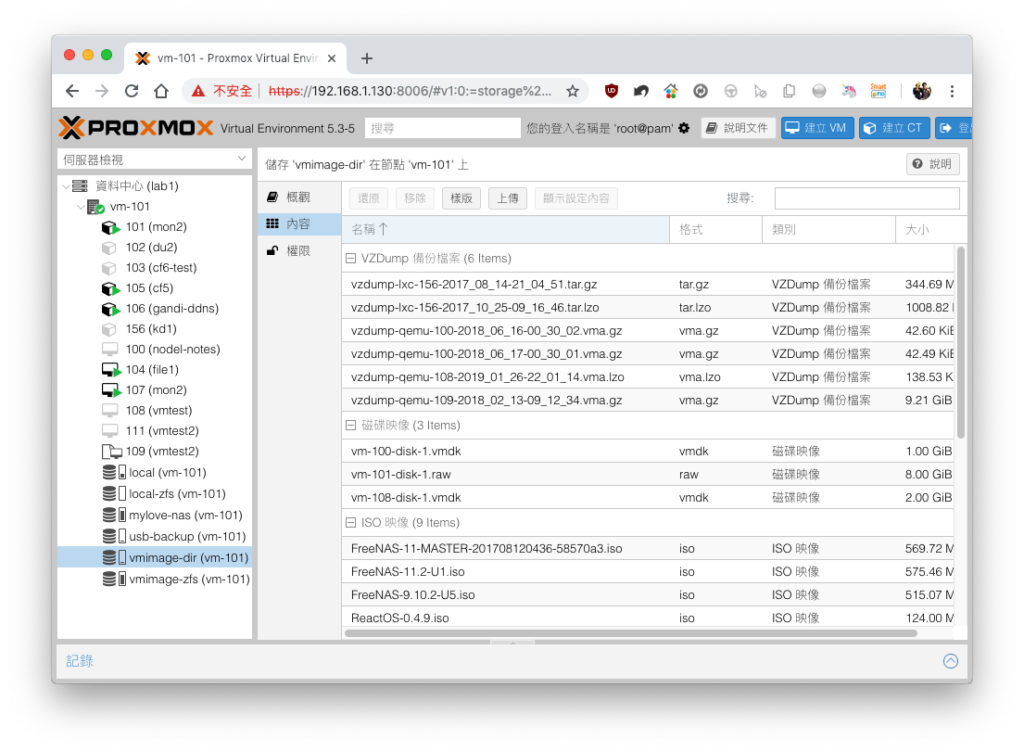This screenshot has width=1024, height=752.
Task: Sort by 名稱 column header
Action: (506, 229)
